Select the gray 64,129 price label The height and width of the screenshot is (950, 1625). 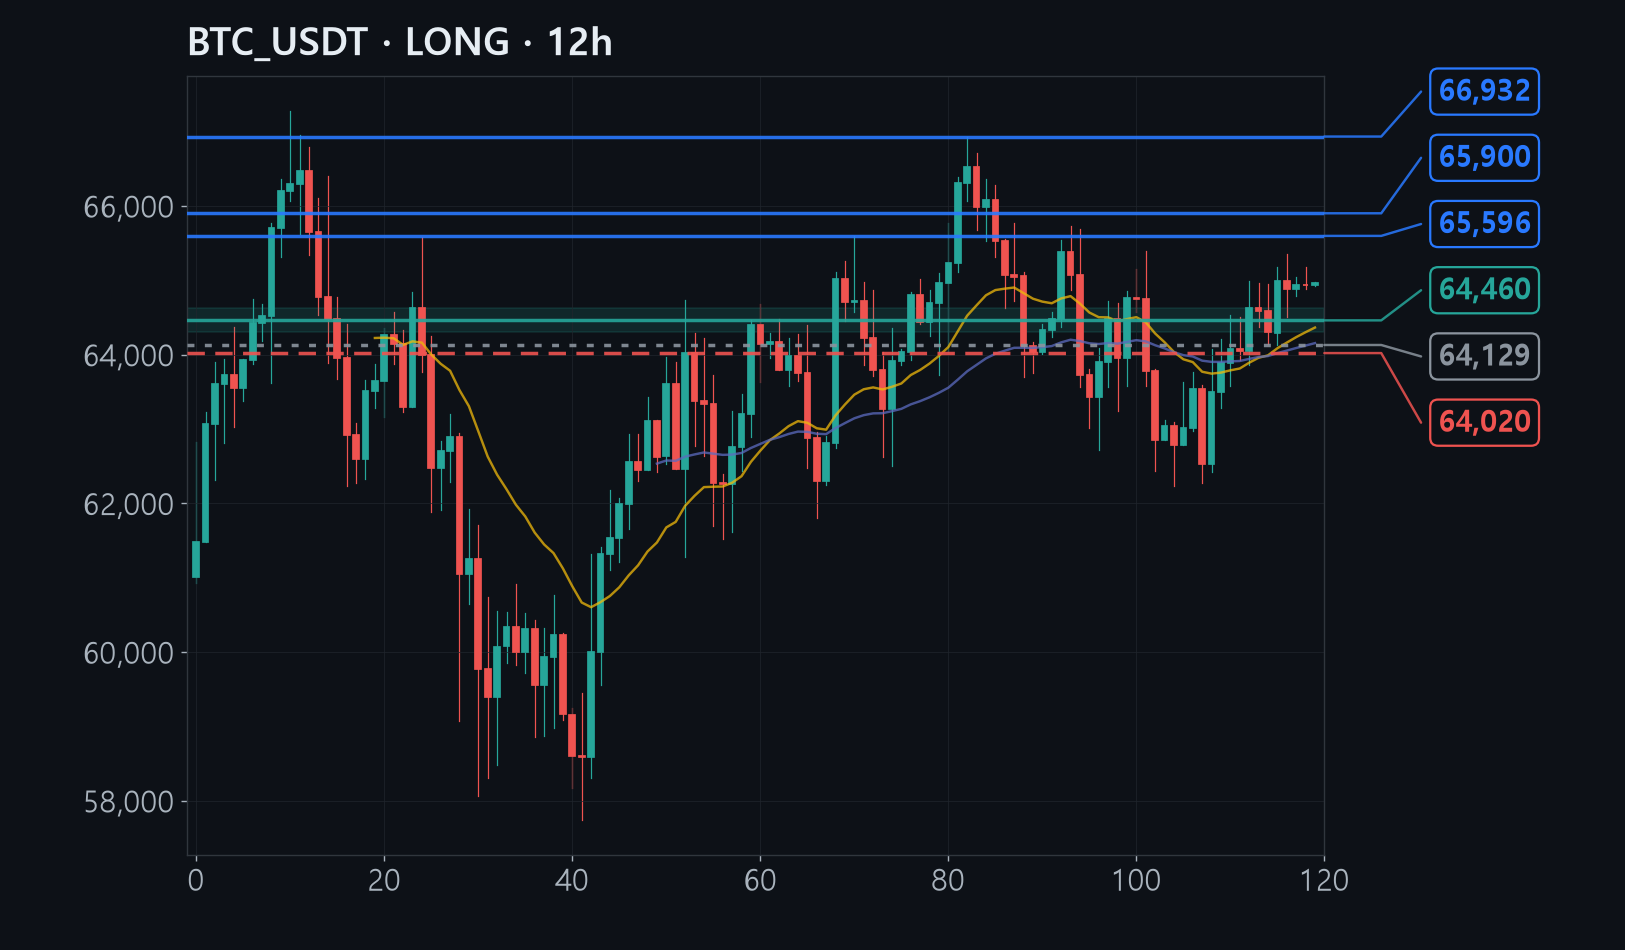coord(1484,356)
